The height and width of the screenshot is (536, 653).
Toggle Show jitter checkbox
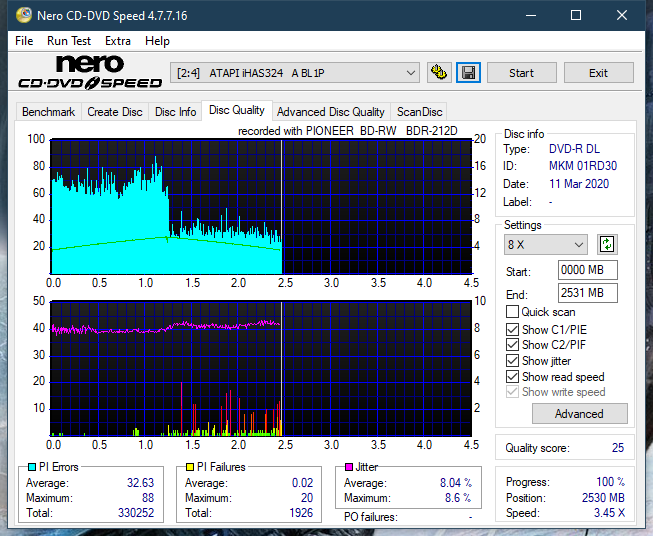[x=512, y=361]
